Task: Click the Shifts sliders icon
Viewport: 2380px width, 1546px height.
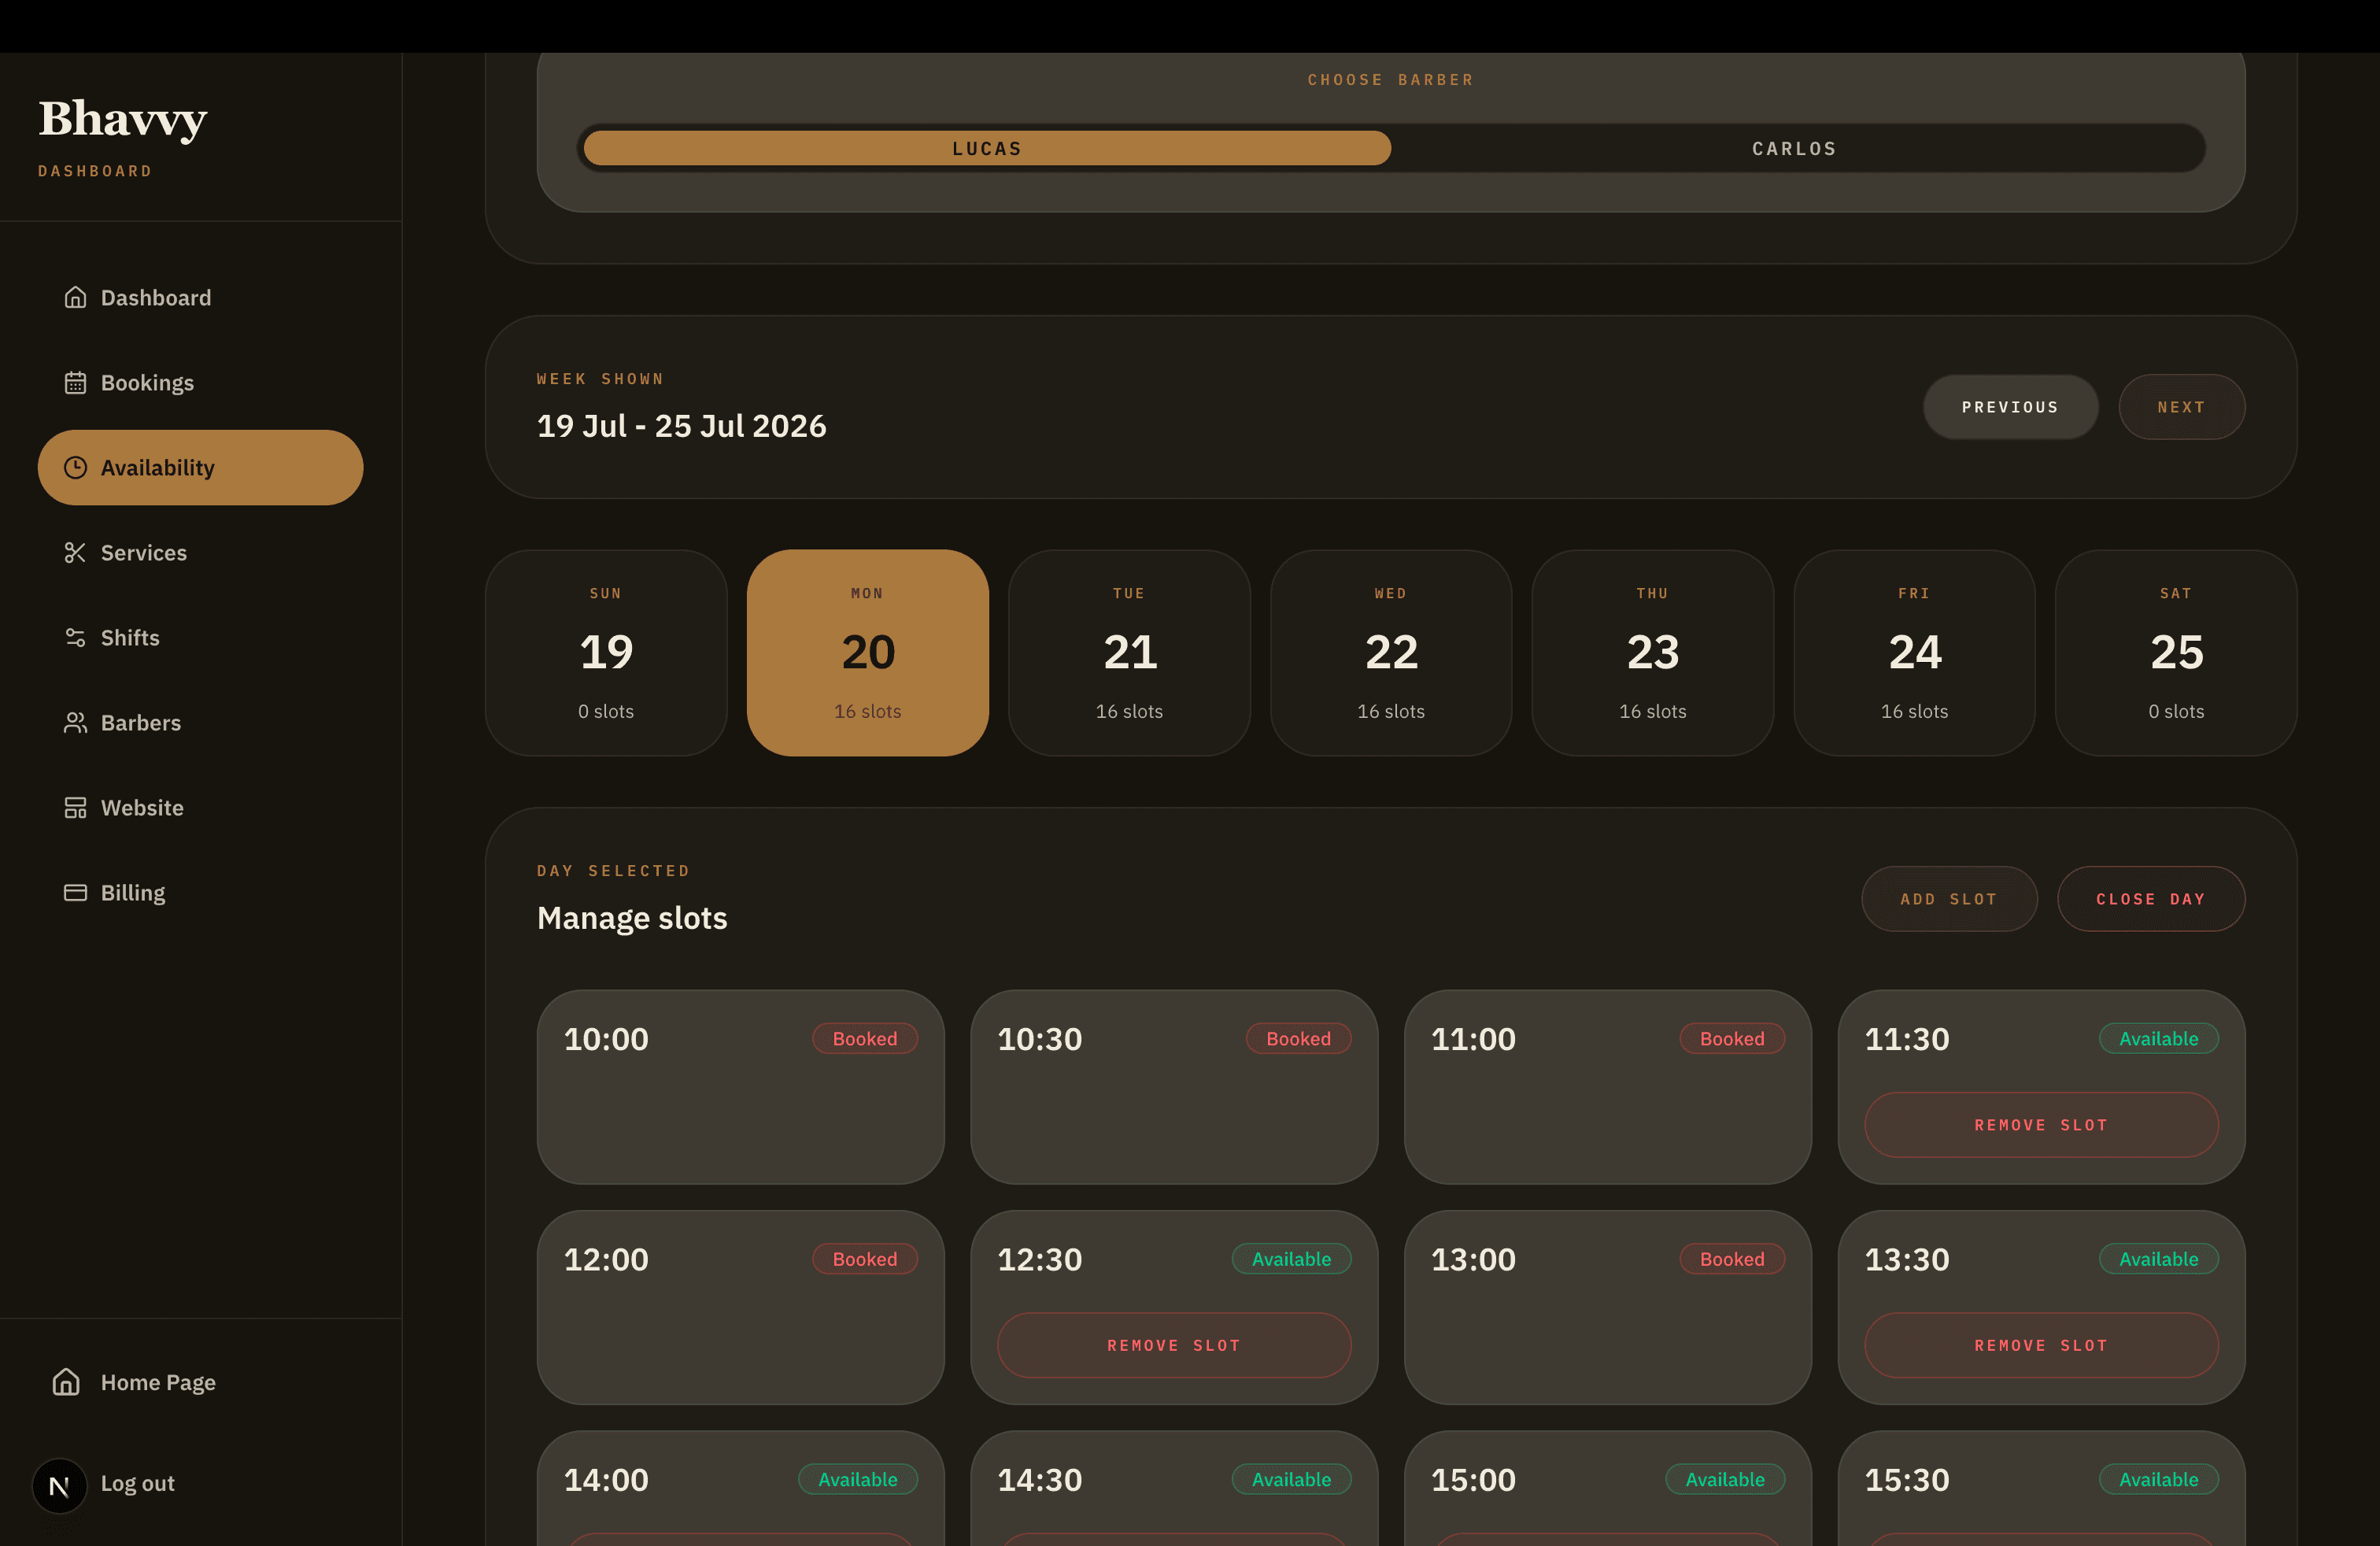Action: [x=75, y=638]
